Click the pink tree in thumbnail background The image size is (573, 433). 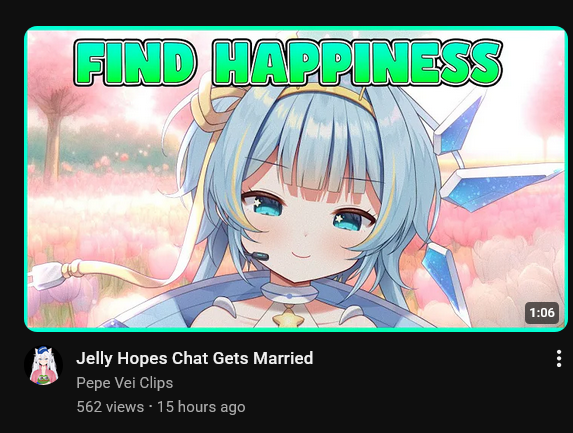(x=55, y=121)
